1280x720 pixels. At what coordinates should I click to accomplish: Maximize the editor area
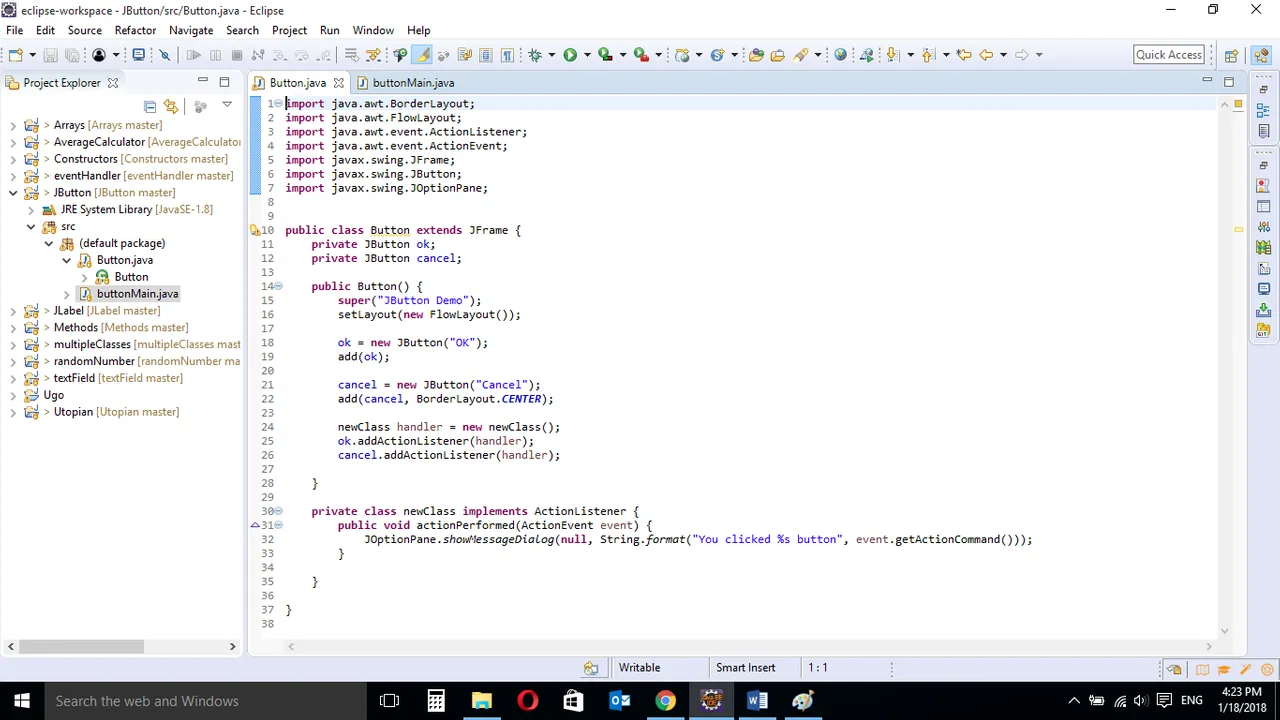point(1229,82)
